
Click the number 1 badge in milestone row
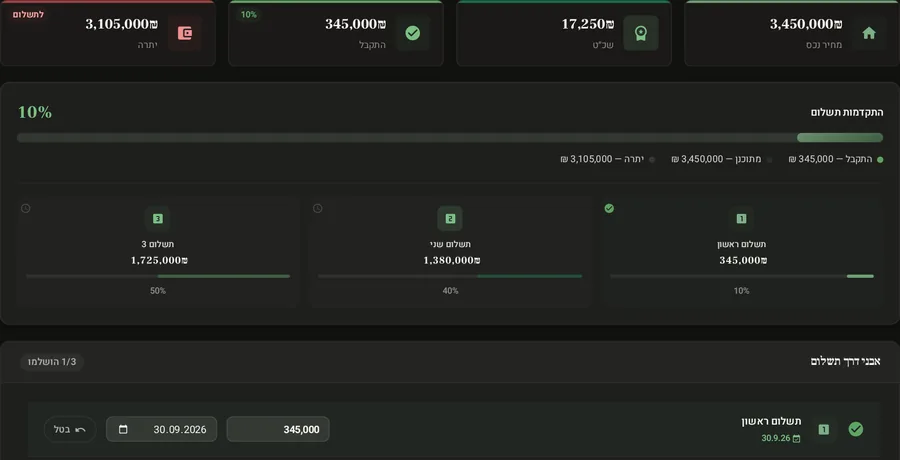(x=824, y=429)
